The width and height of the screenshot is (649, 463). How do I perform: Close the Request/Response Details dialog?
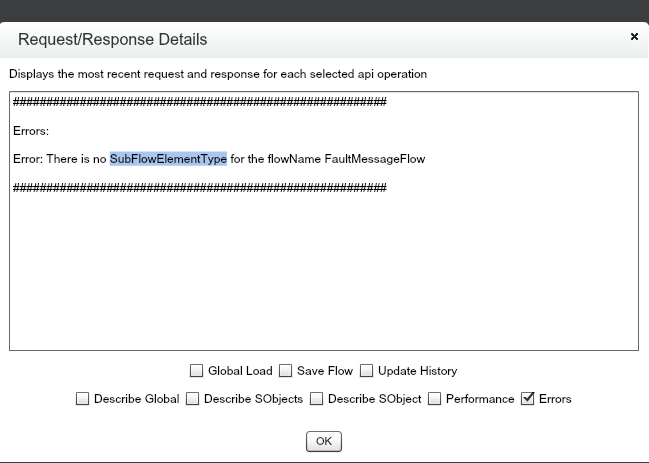click(634, 36)
